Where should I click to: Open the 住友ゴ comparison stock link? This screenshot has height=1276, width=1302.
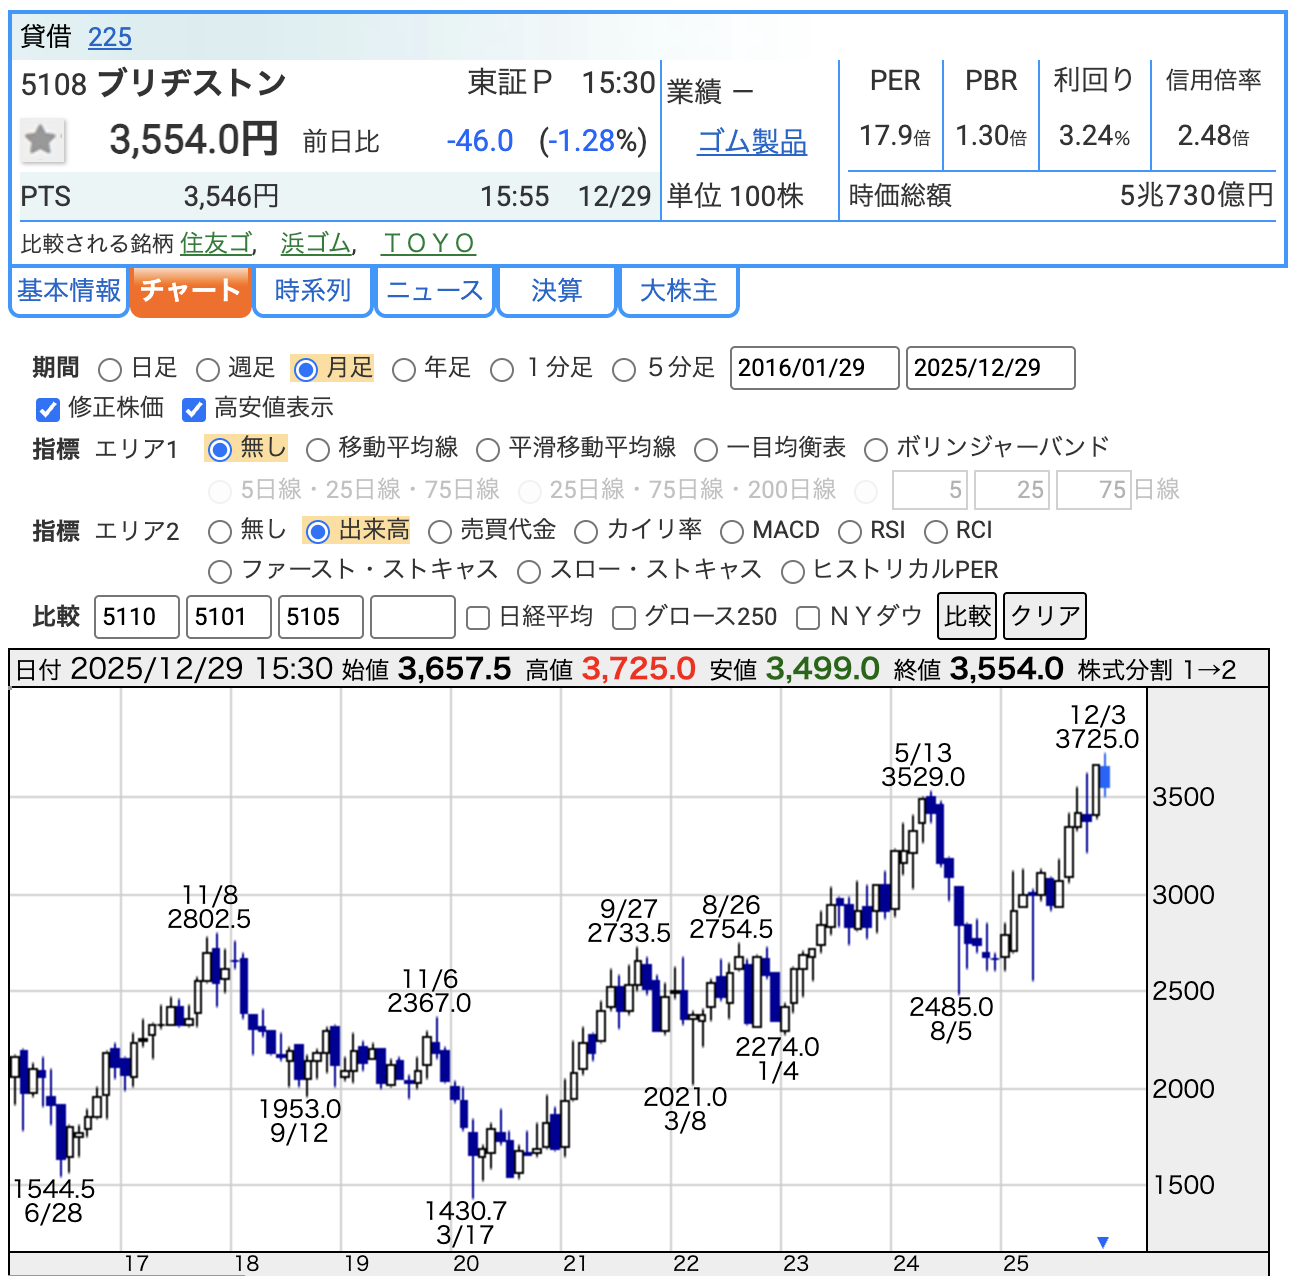[216, 243]
